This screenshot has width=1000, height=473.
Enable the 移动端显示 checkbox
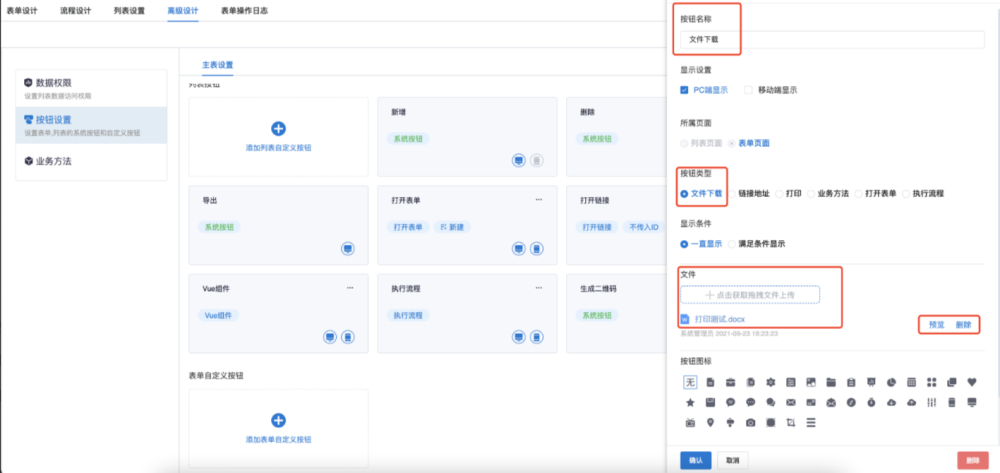pyautogui.click(x=748, y=90)
